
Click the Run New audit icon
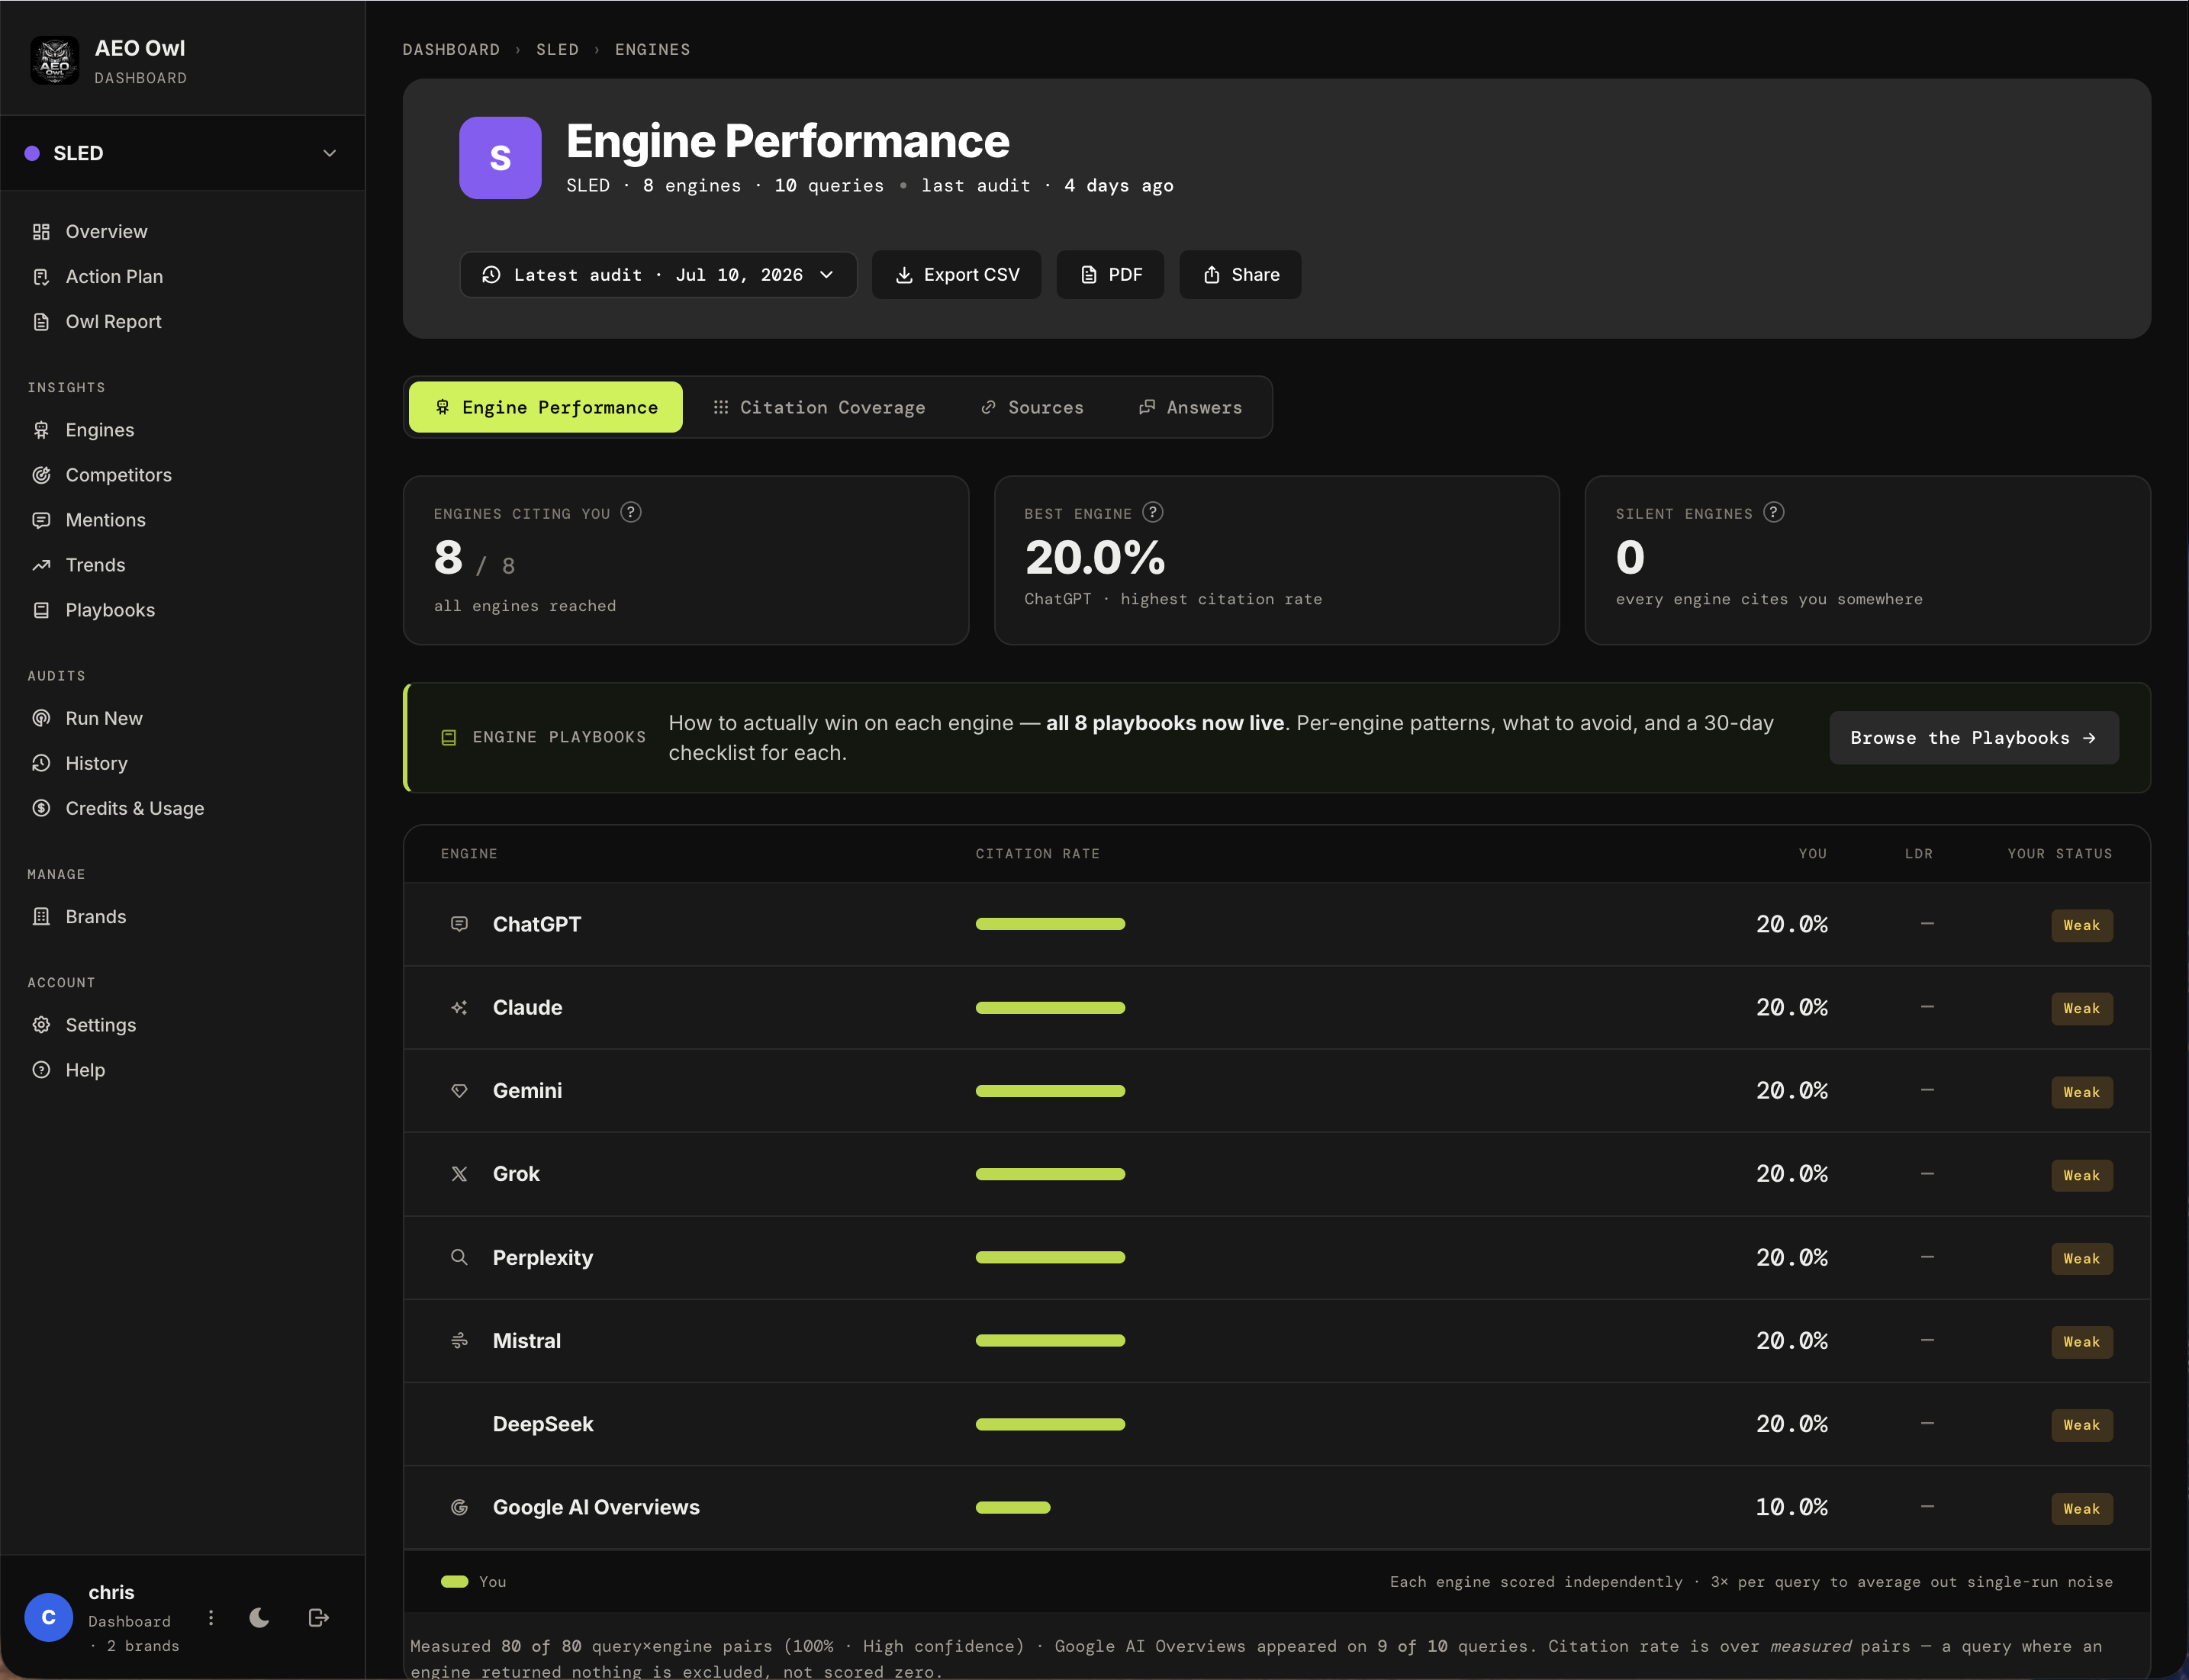pyautogui.click(x=41, y=718)
